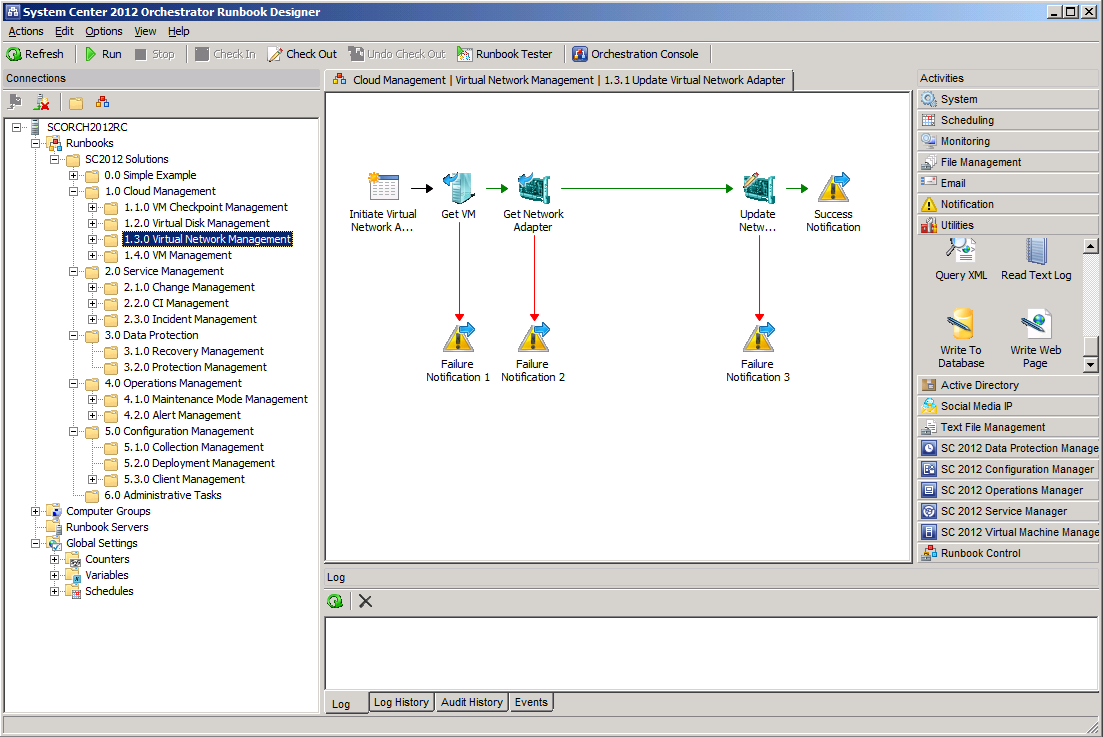Open the Scheduling activities category

click(x=1008, y=120)
